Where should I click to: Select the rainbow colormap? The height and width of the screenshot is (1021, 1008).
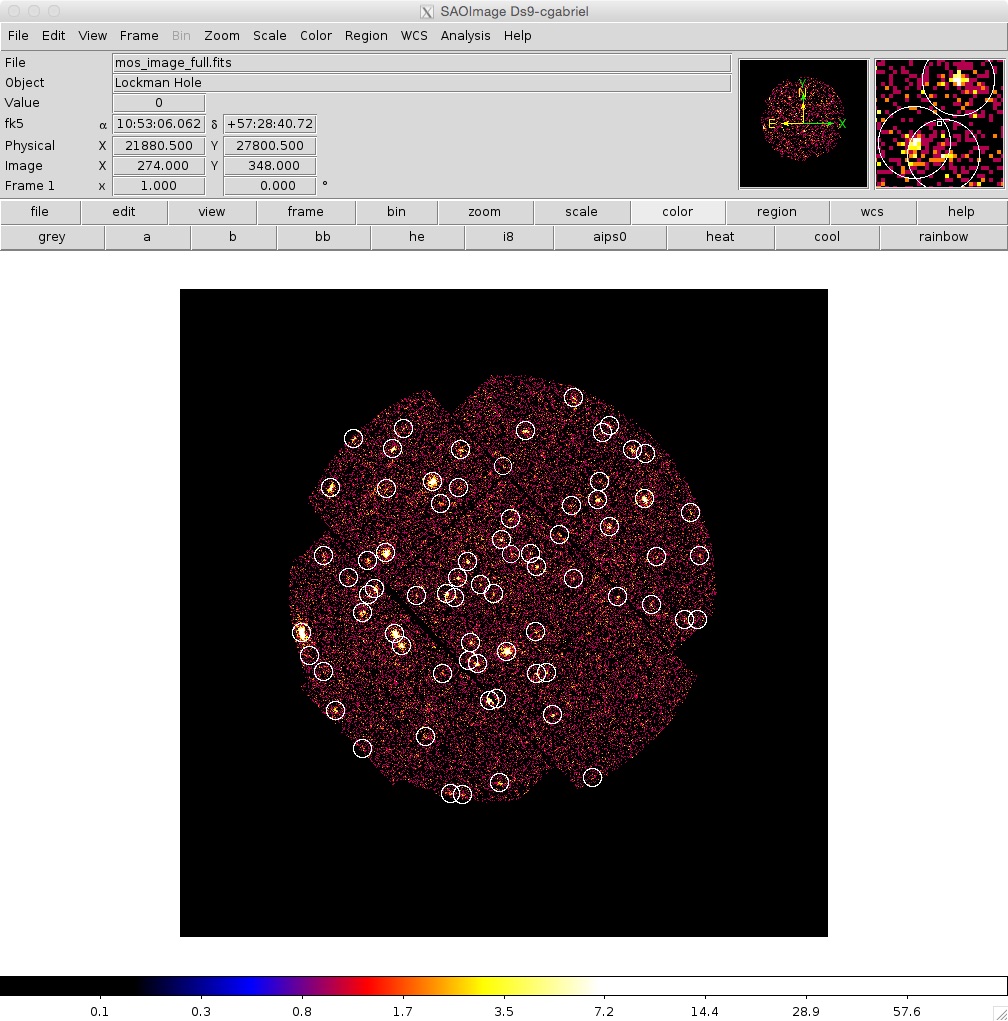click(x=944, y=237)
